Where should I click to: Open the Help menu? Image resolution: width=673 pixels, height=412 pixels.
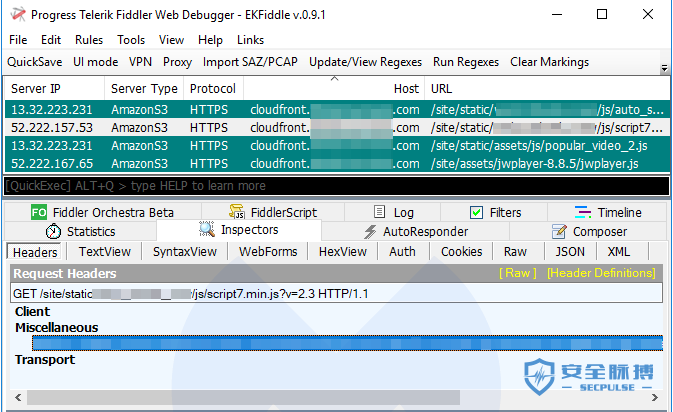(x=210, y=40)
